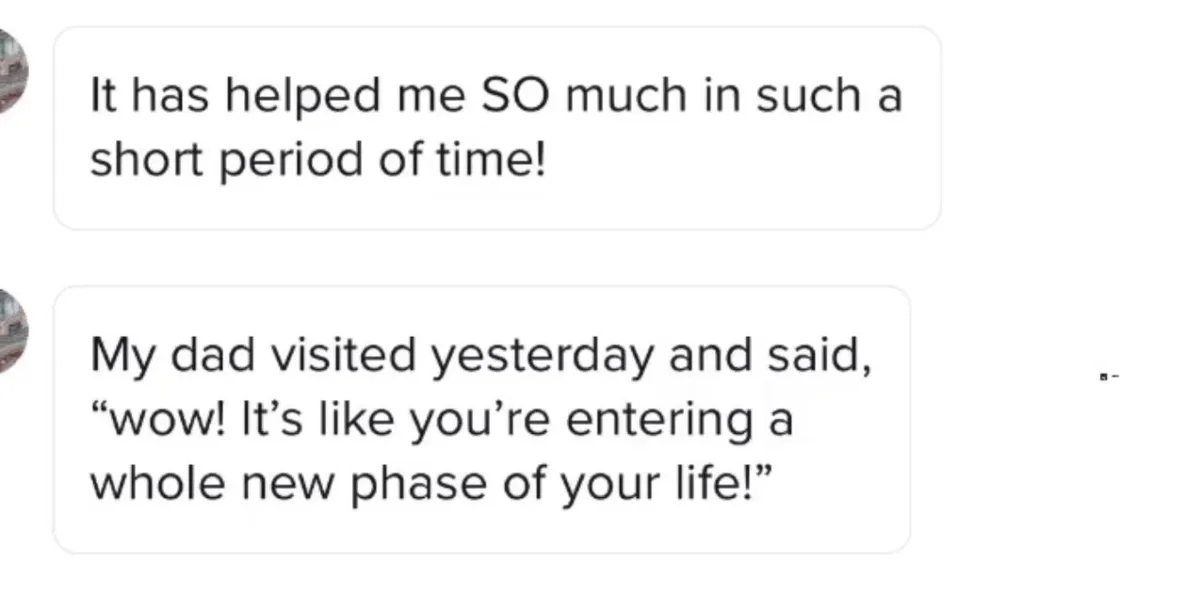The height and width of the screenshot is (595, 1200).
Task: Click the tiny dark mark at right
Action: tap(1107, 378)
